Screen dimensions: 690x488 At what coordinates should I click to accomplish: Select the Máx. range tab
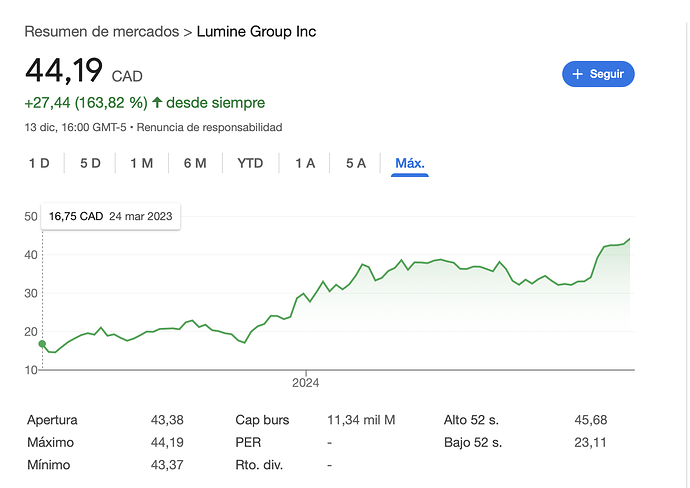(410, 163)
